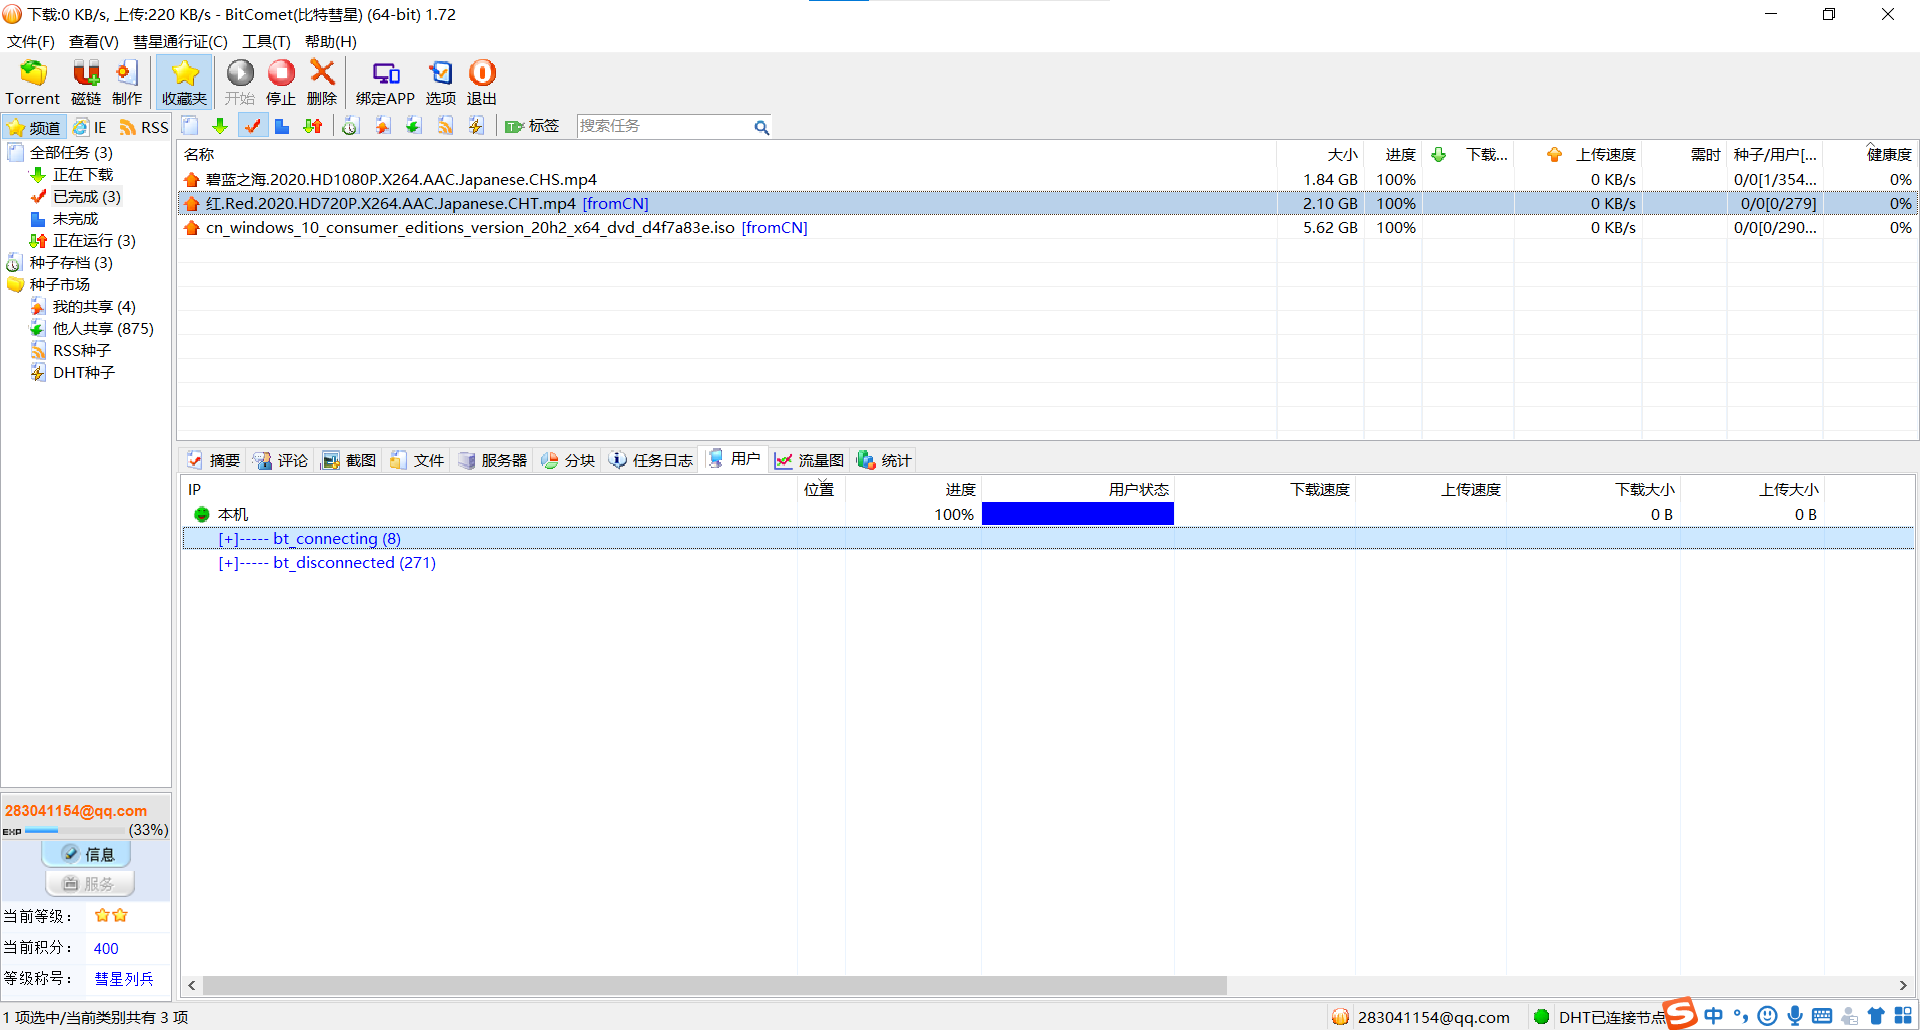
Task: Open 他人共享 (875)
Action: pos(103,329)
